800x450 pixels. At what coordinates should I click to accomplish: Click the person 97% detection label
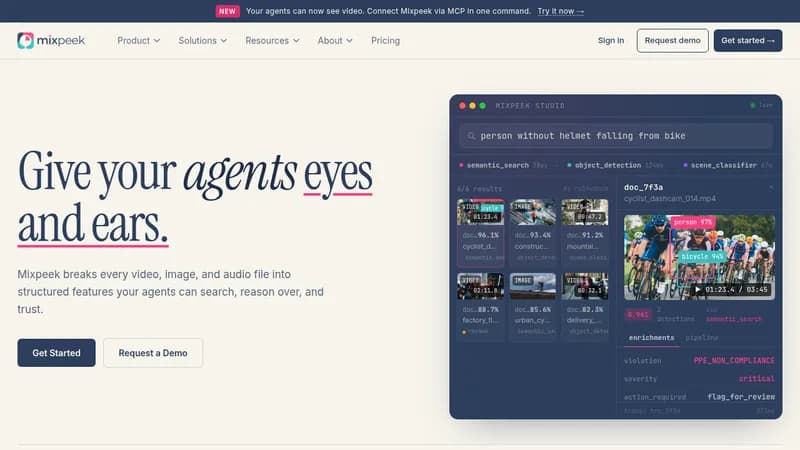click(693, 222)
